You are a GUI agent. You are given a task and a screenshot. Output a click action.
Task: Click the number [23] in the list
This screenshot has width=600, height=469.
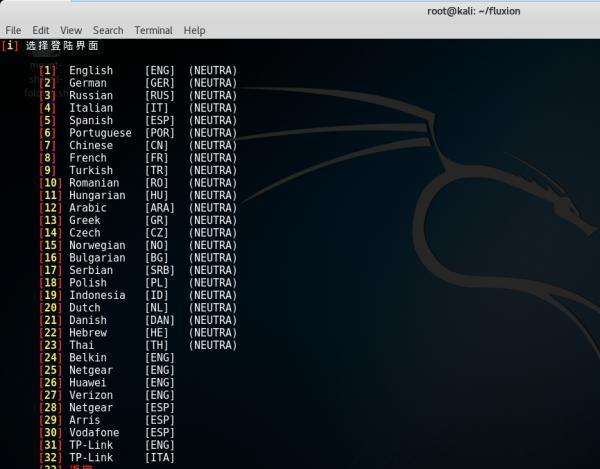point(51,345)
